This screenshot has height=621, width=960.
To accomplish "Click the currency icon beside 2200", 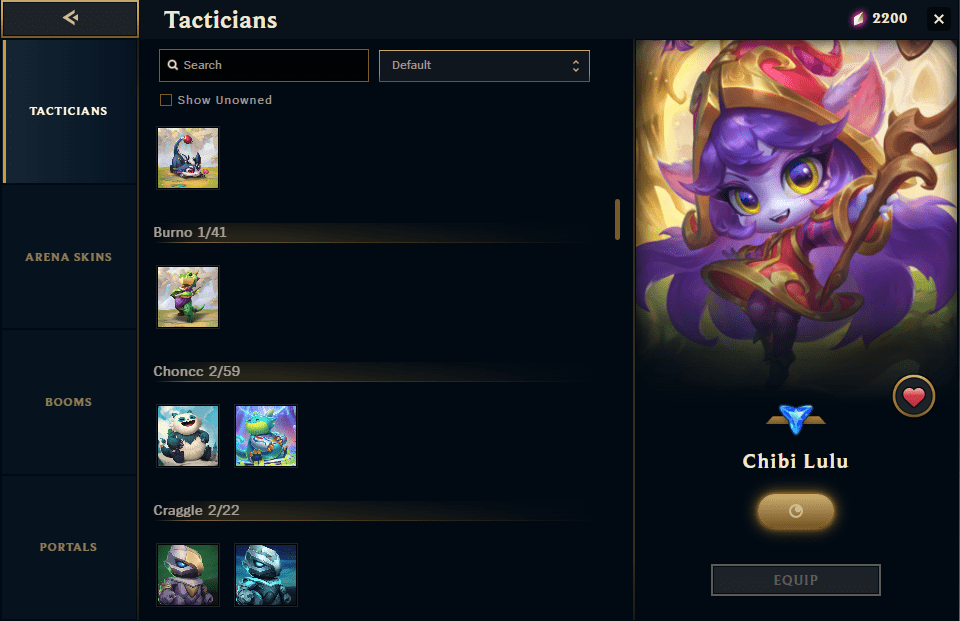I will 858,19.
